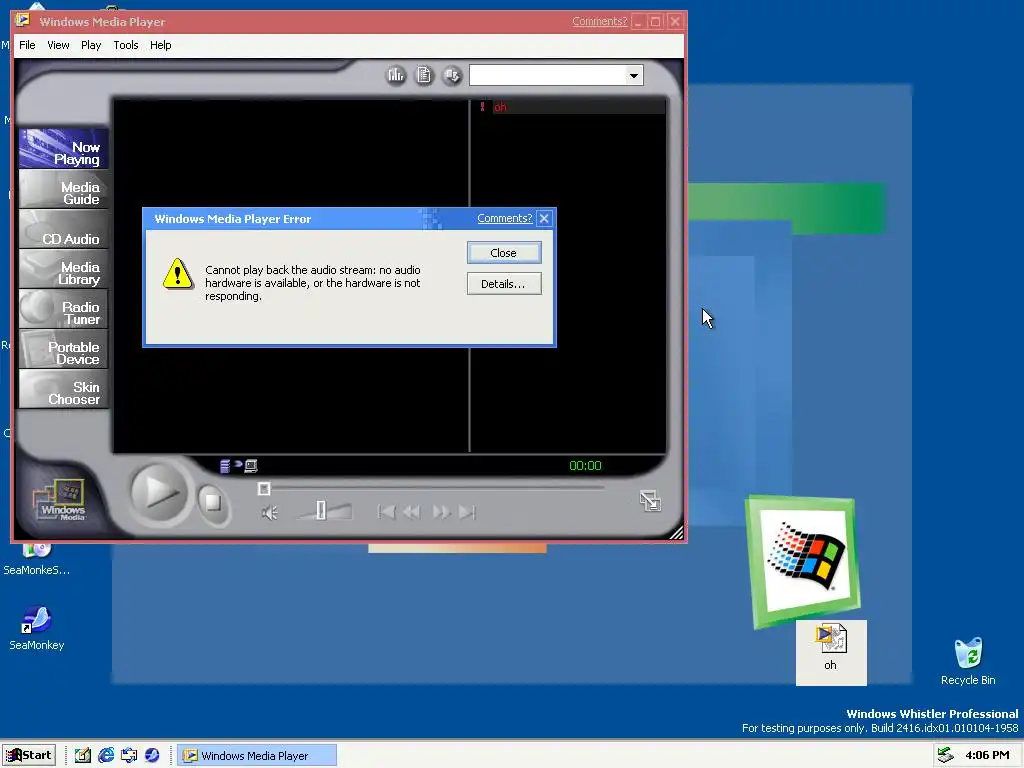Click the large Play button

click(x=159, y=492)
